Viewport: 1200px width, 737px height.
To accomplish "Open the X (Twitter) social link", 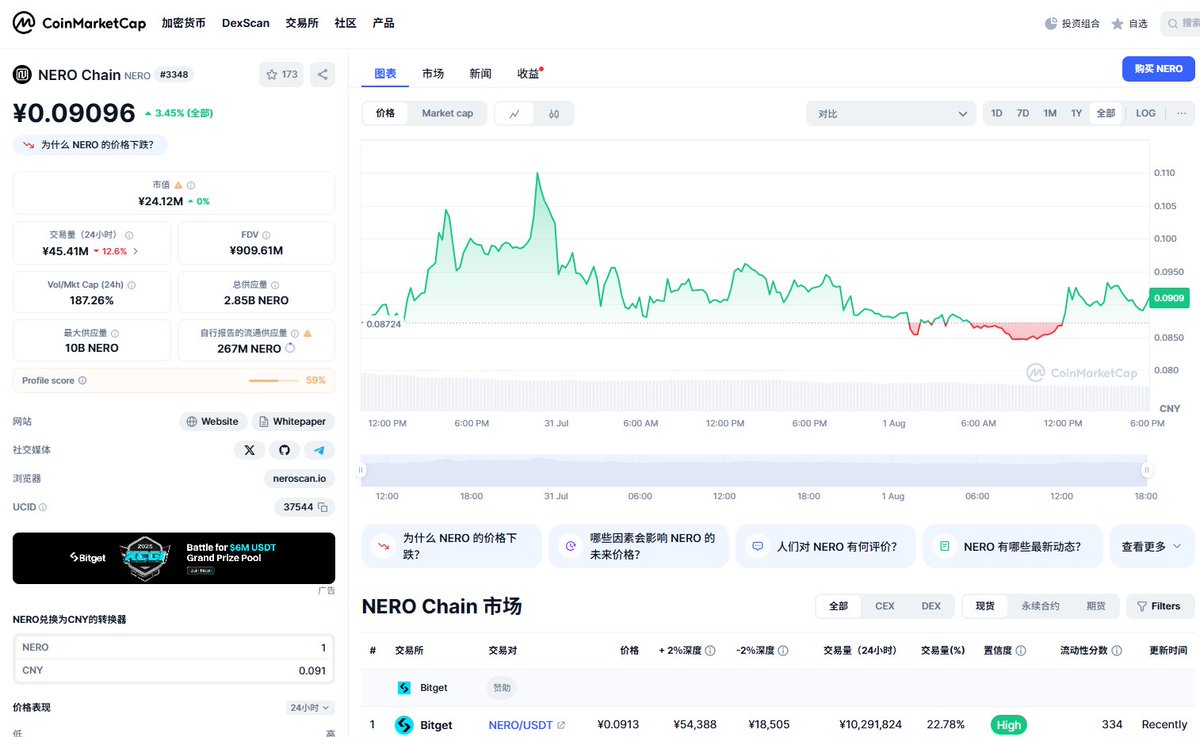I will click(249, 450).
